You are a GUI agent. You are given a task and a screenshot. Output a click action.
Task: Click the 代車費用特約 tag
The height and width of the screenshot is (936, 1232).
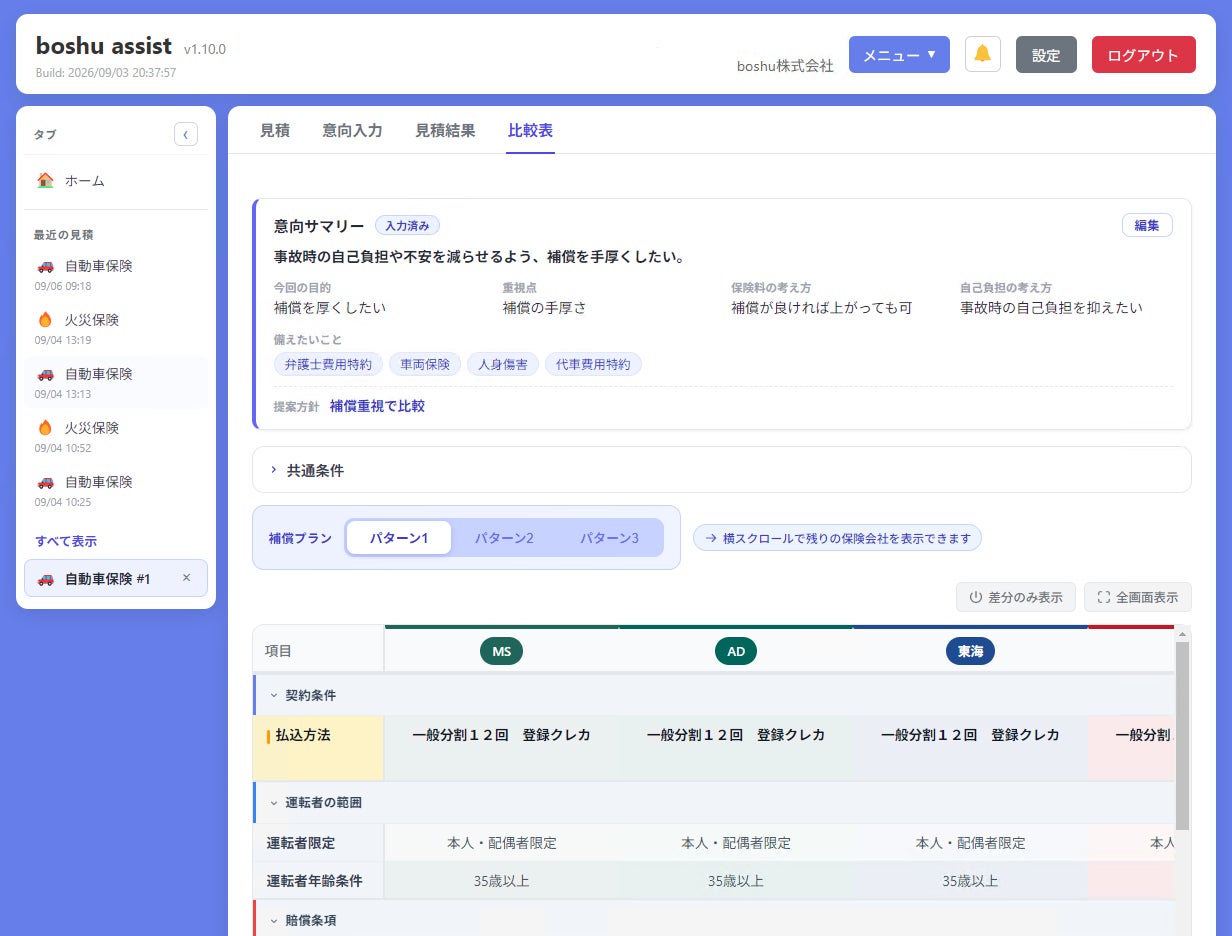(x=594, y=365)
